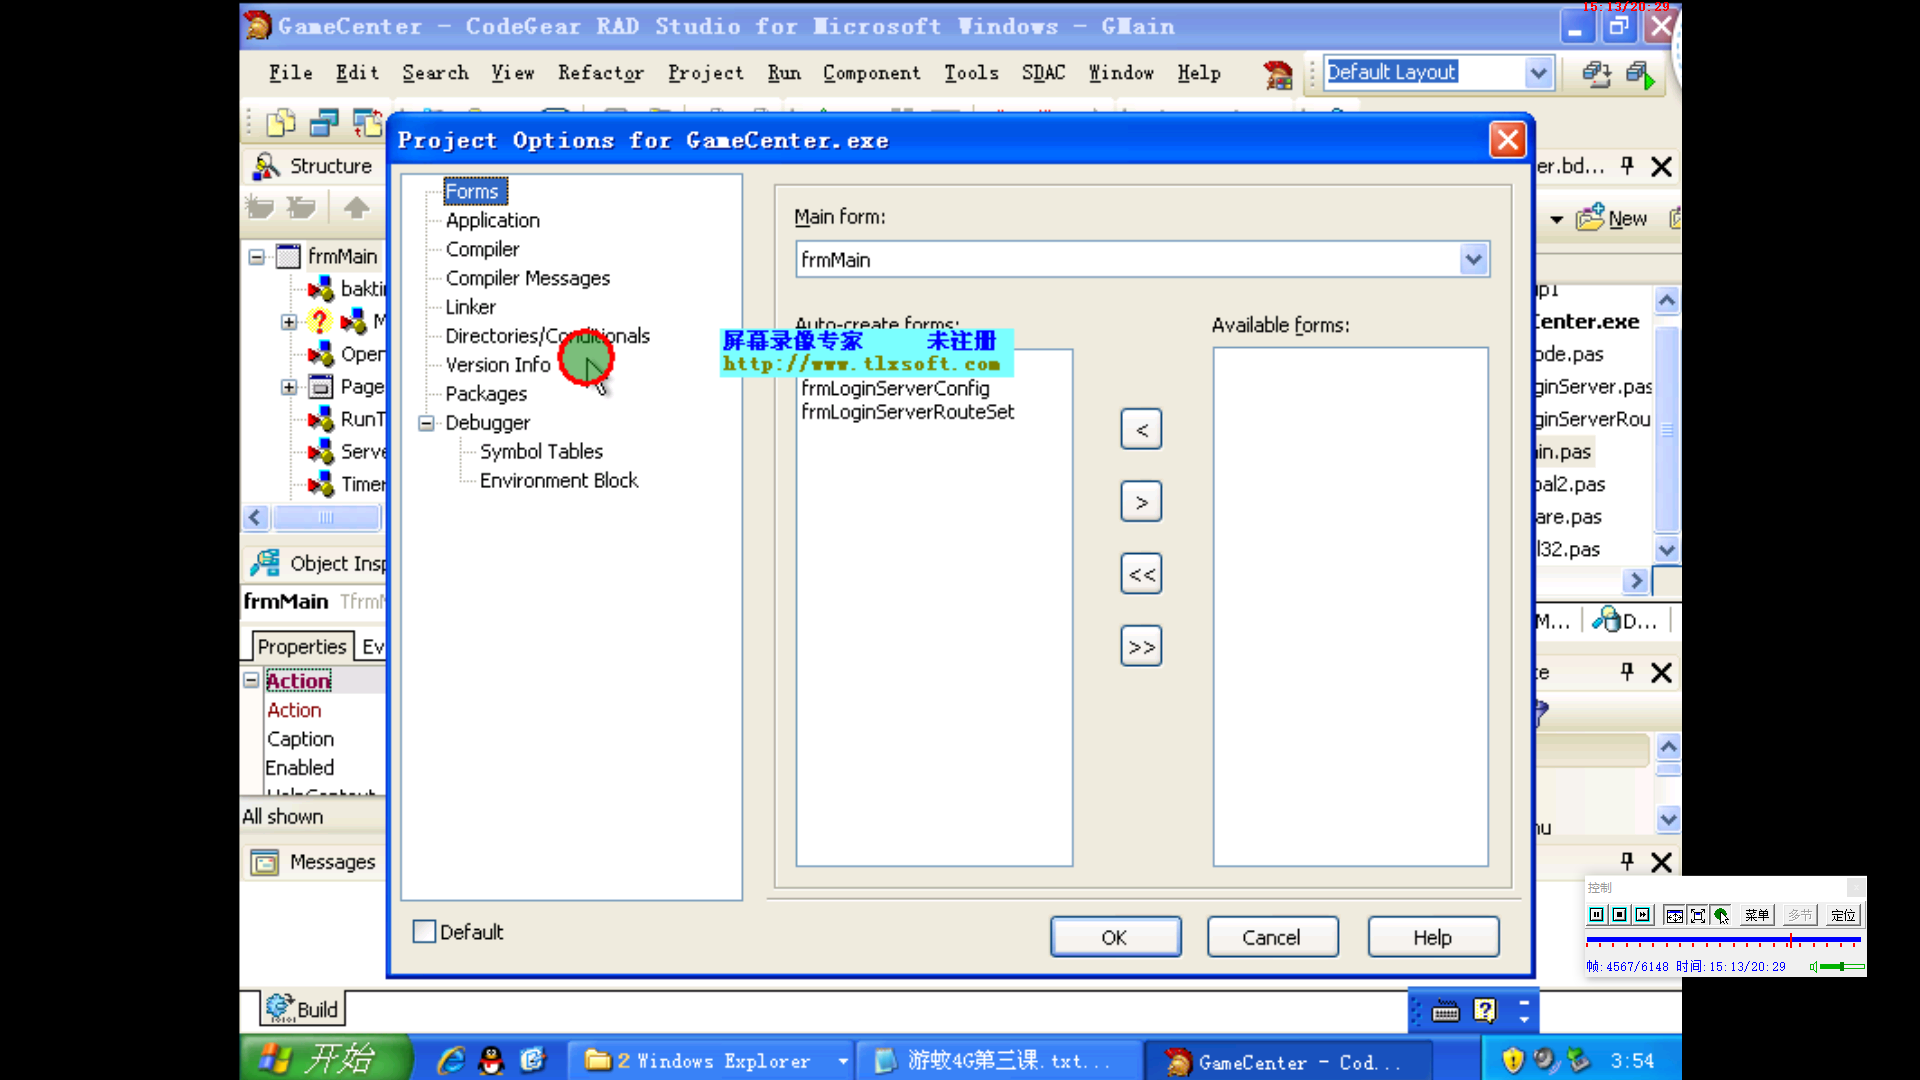This screenshot has height=1080, width=1920.
Task: Click the double right arrow button
Action: (x=1141, y=646)
